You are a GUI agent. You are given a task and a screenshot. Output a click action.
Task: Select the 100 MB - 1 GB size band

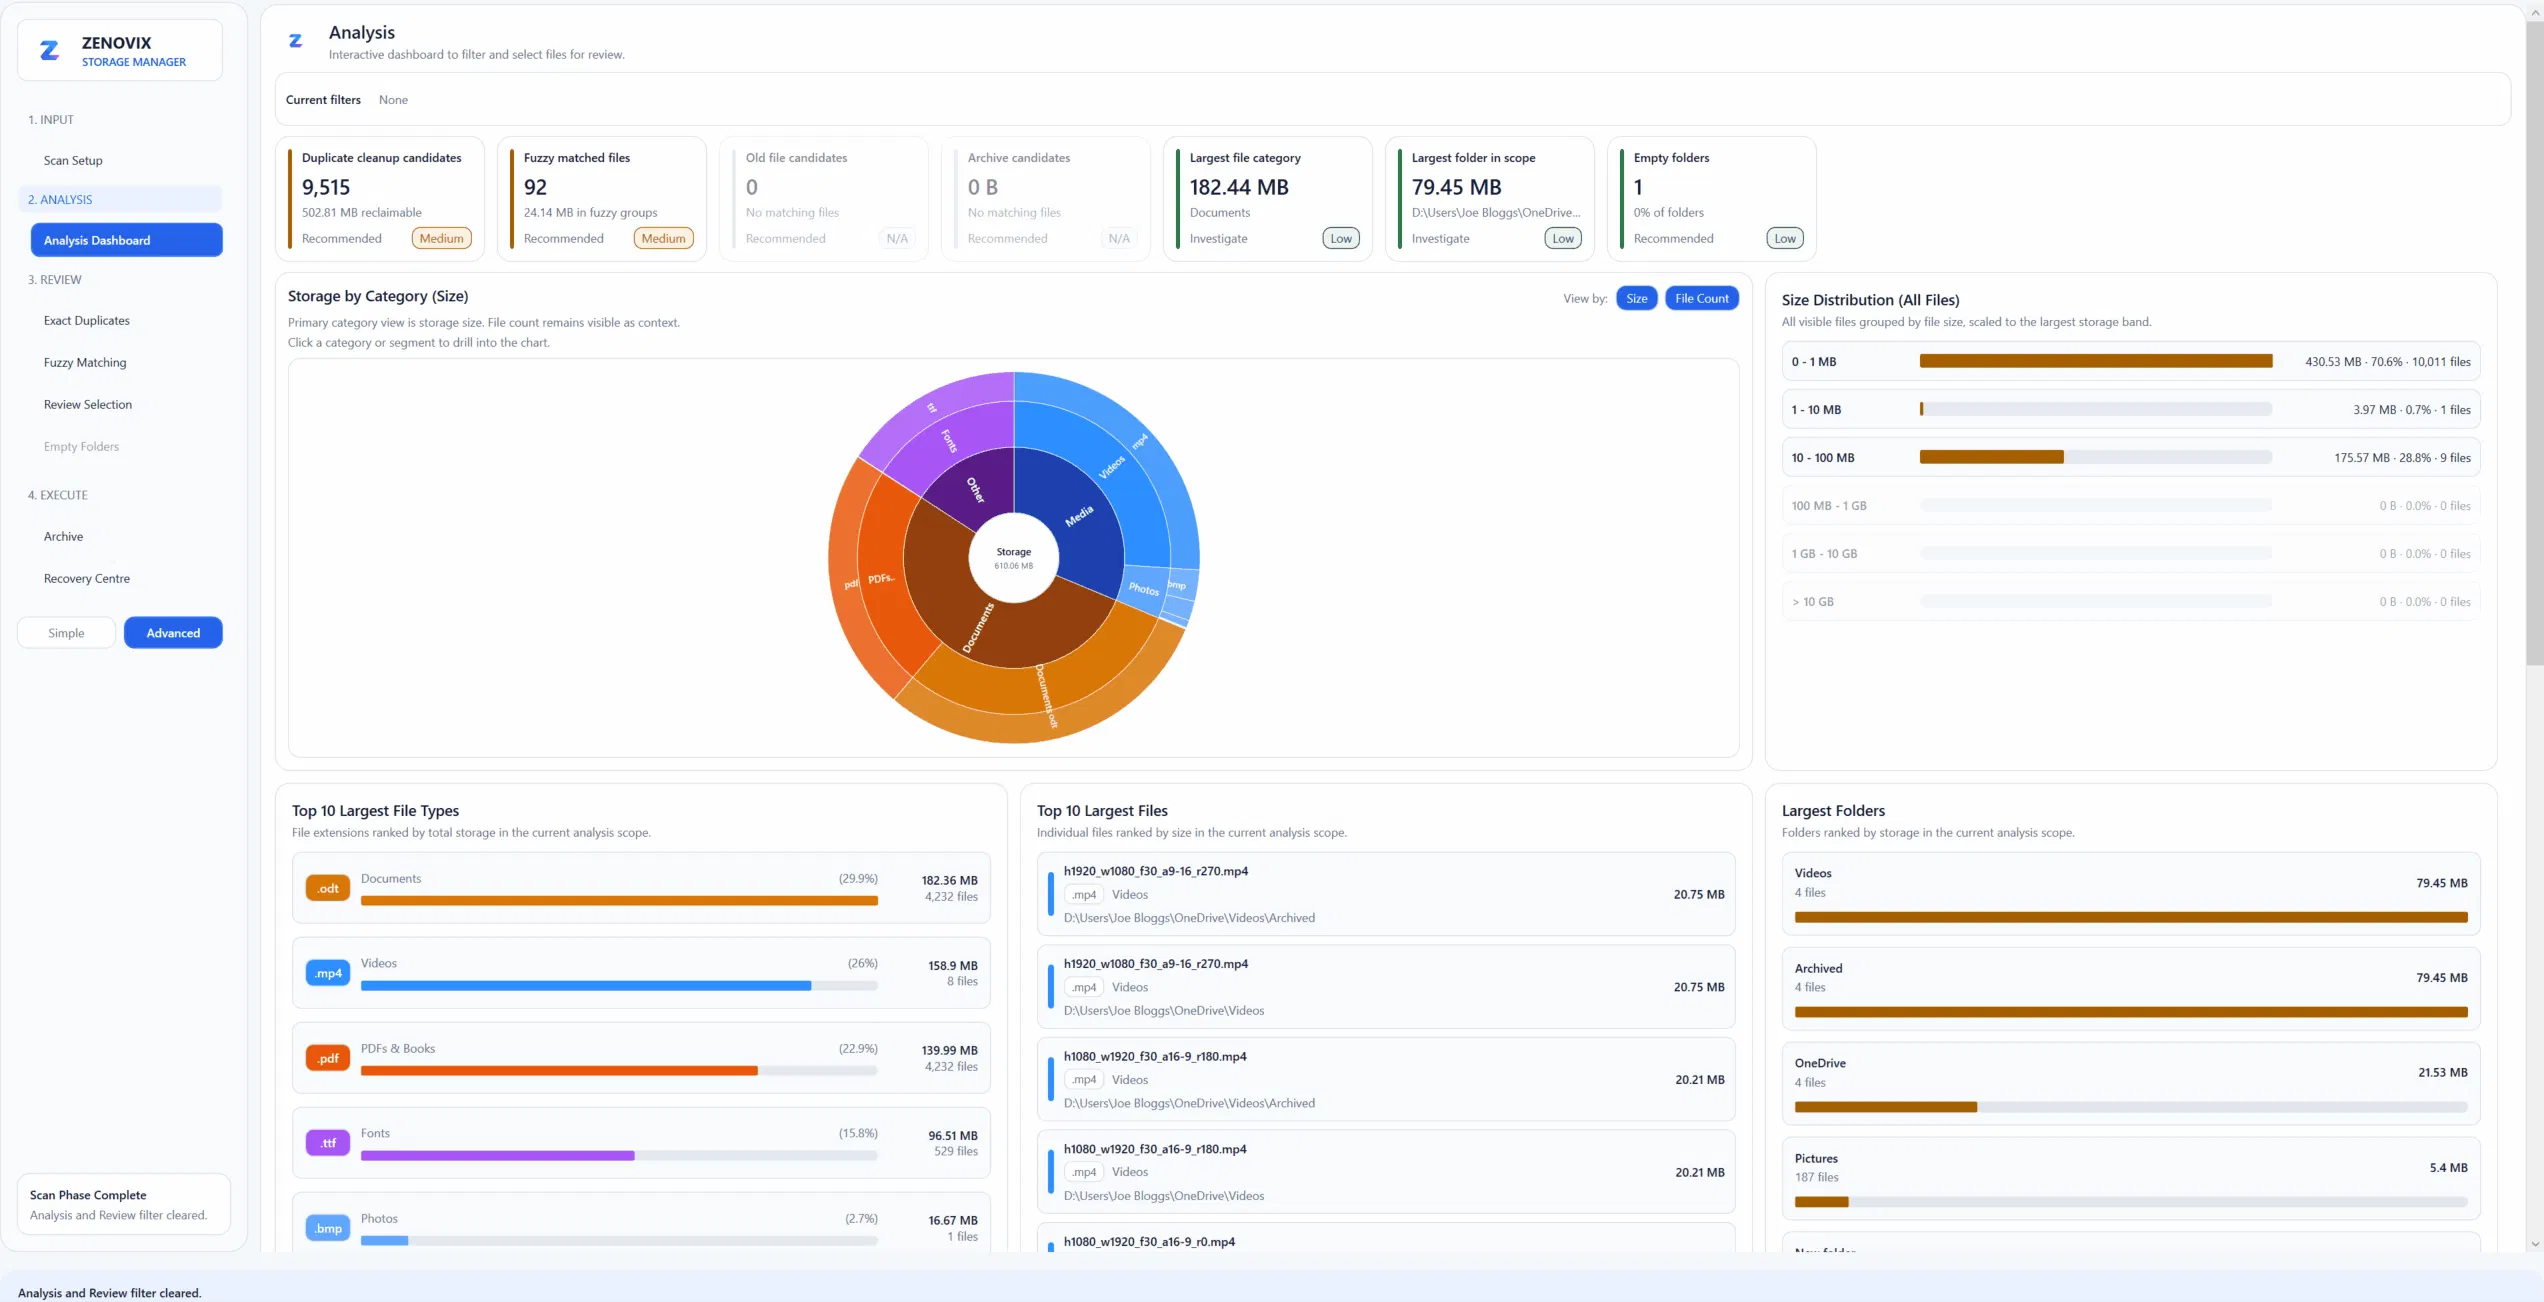coord(2130,505)
